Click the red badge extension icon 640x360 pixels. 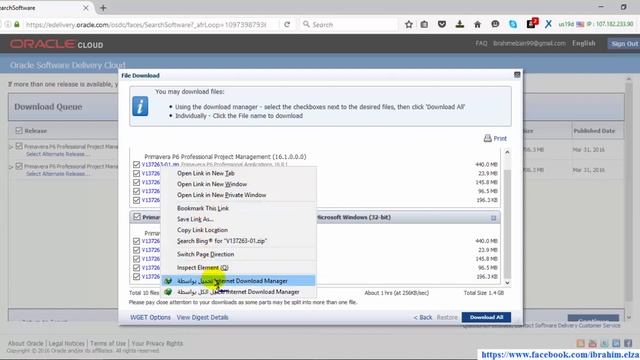tap(531, 24)
